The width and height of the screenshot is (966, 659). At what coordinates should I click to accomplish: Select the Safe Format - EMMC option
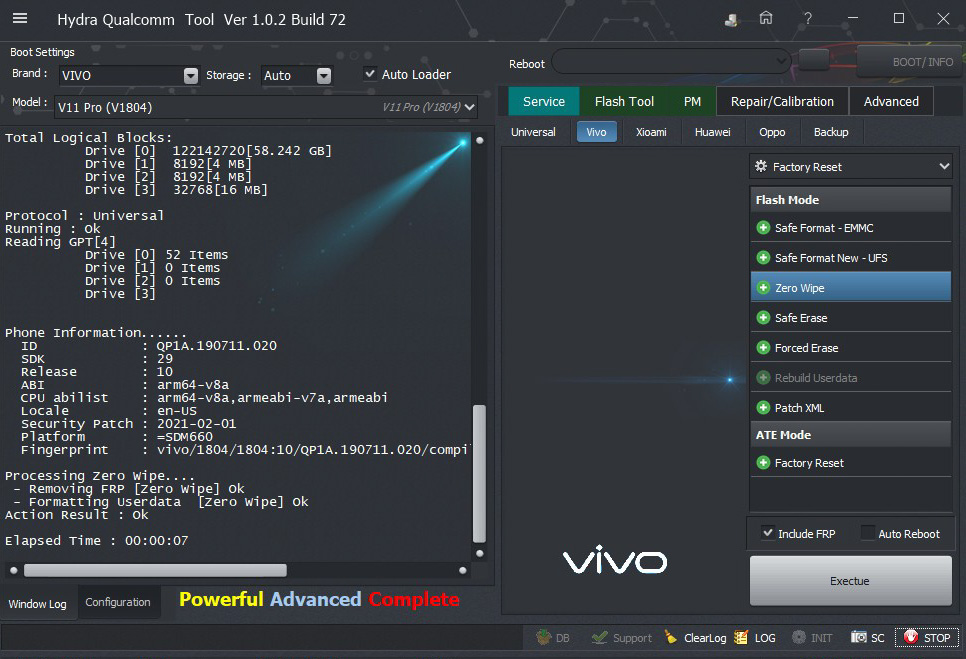pos(851,228)
